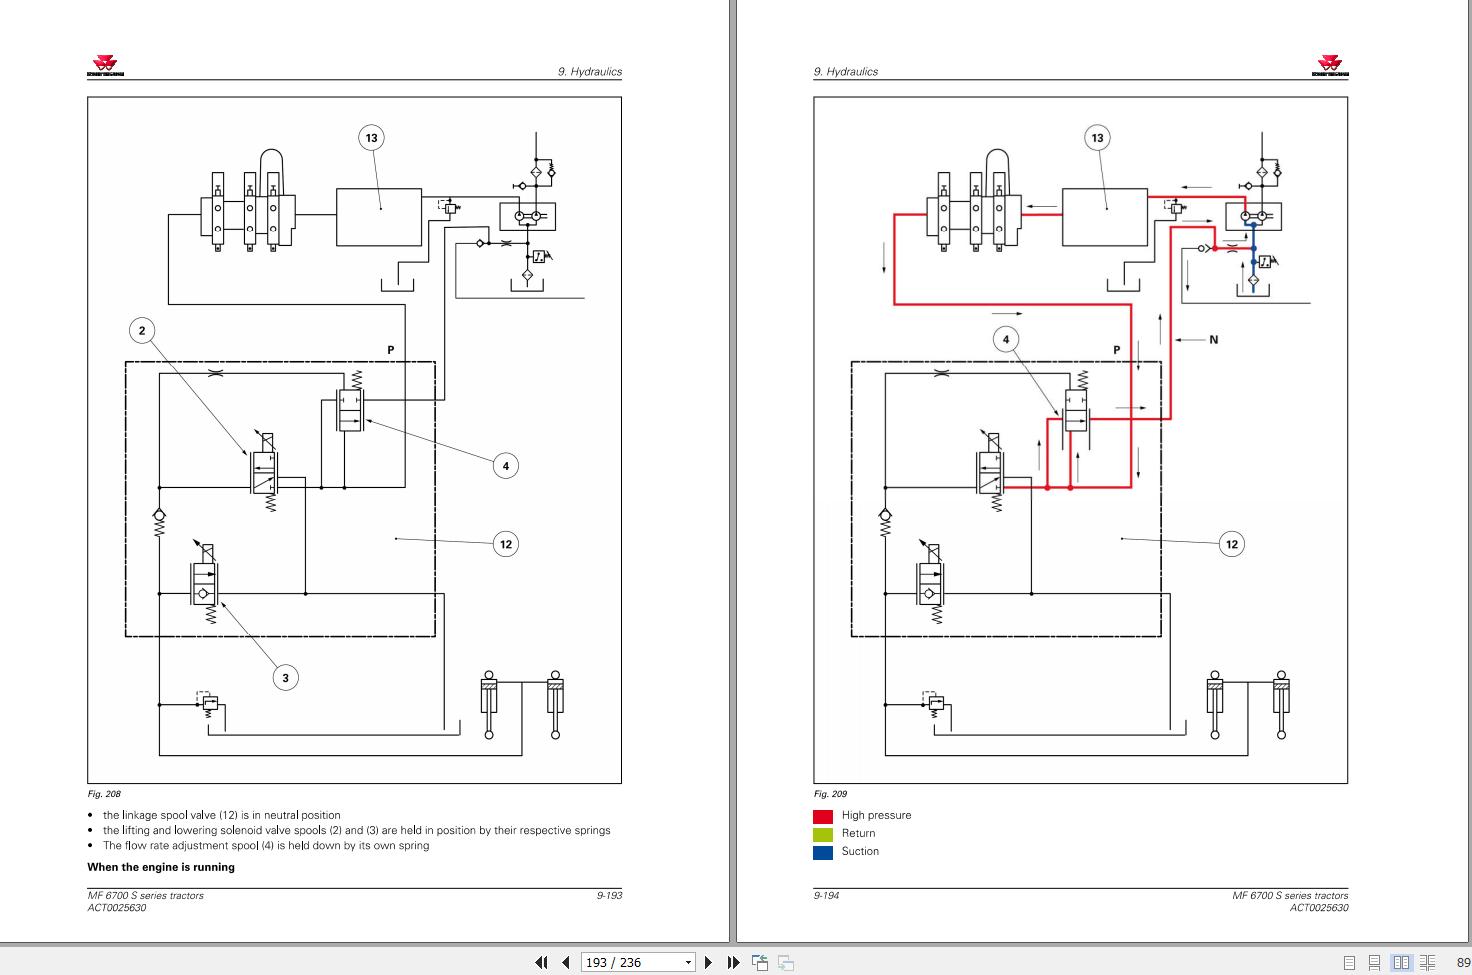The height and width of the screenshot is (975, 1472).
Task: Click the '9-193' page number footer
Action: (609, 895)
